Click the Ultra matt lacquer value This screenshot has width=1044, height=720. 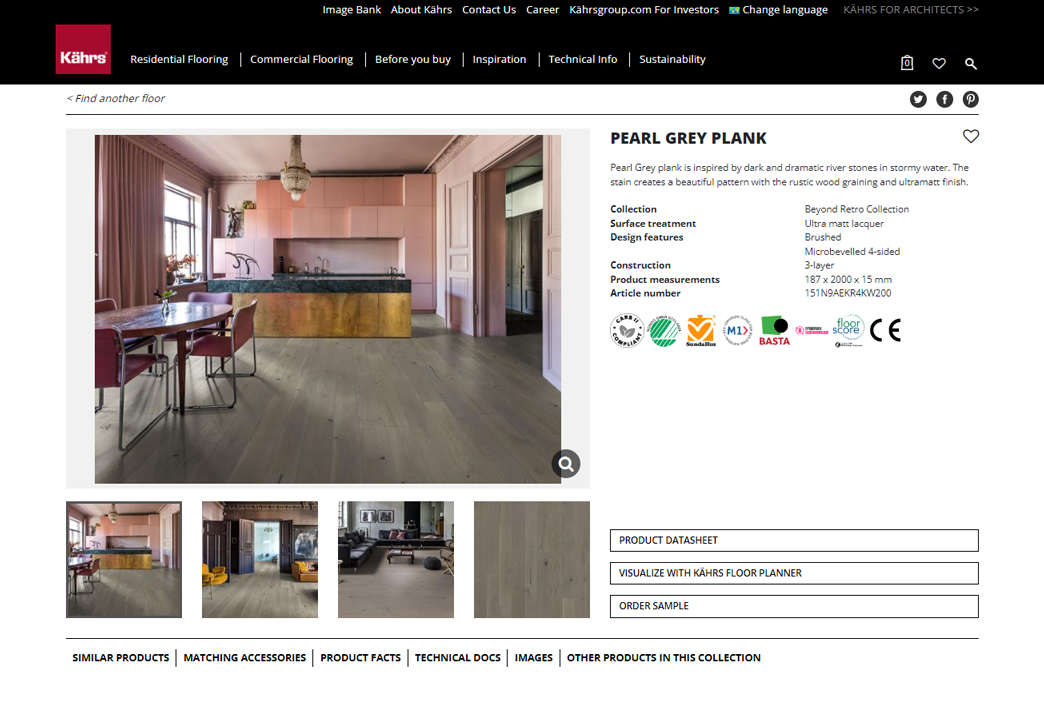click(x=844, y=224)
